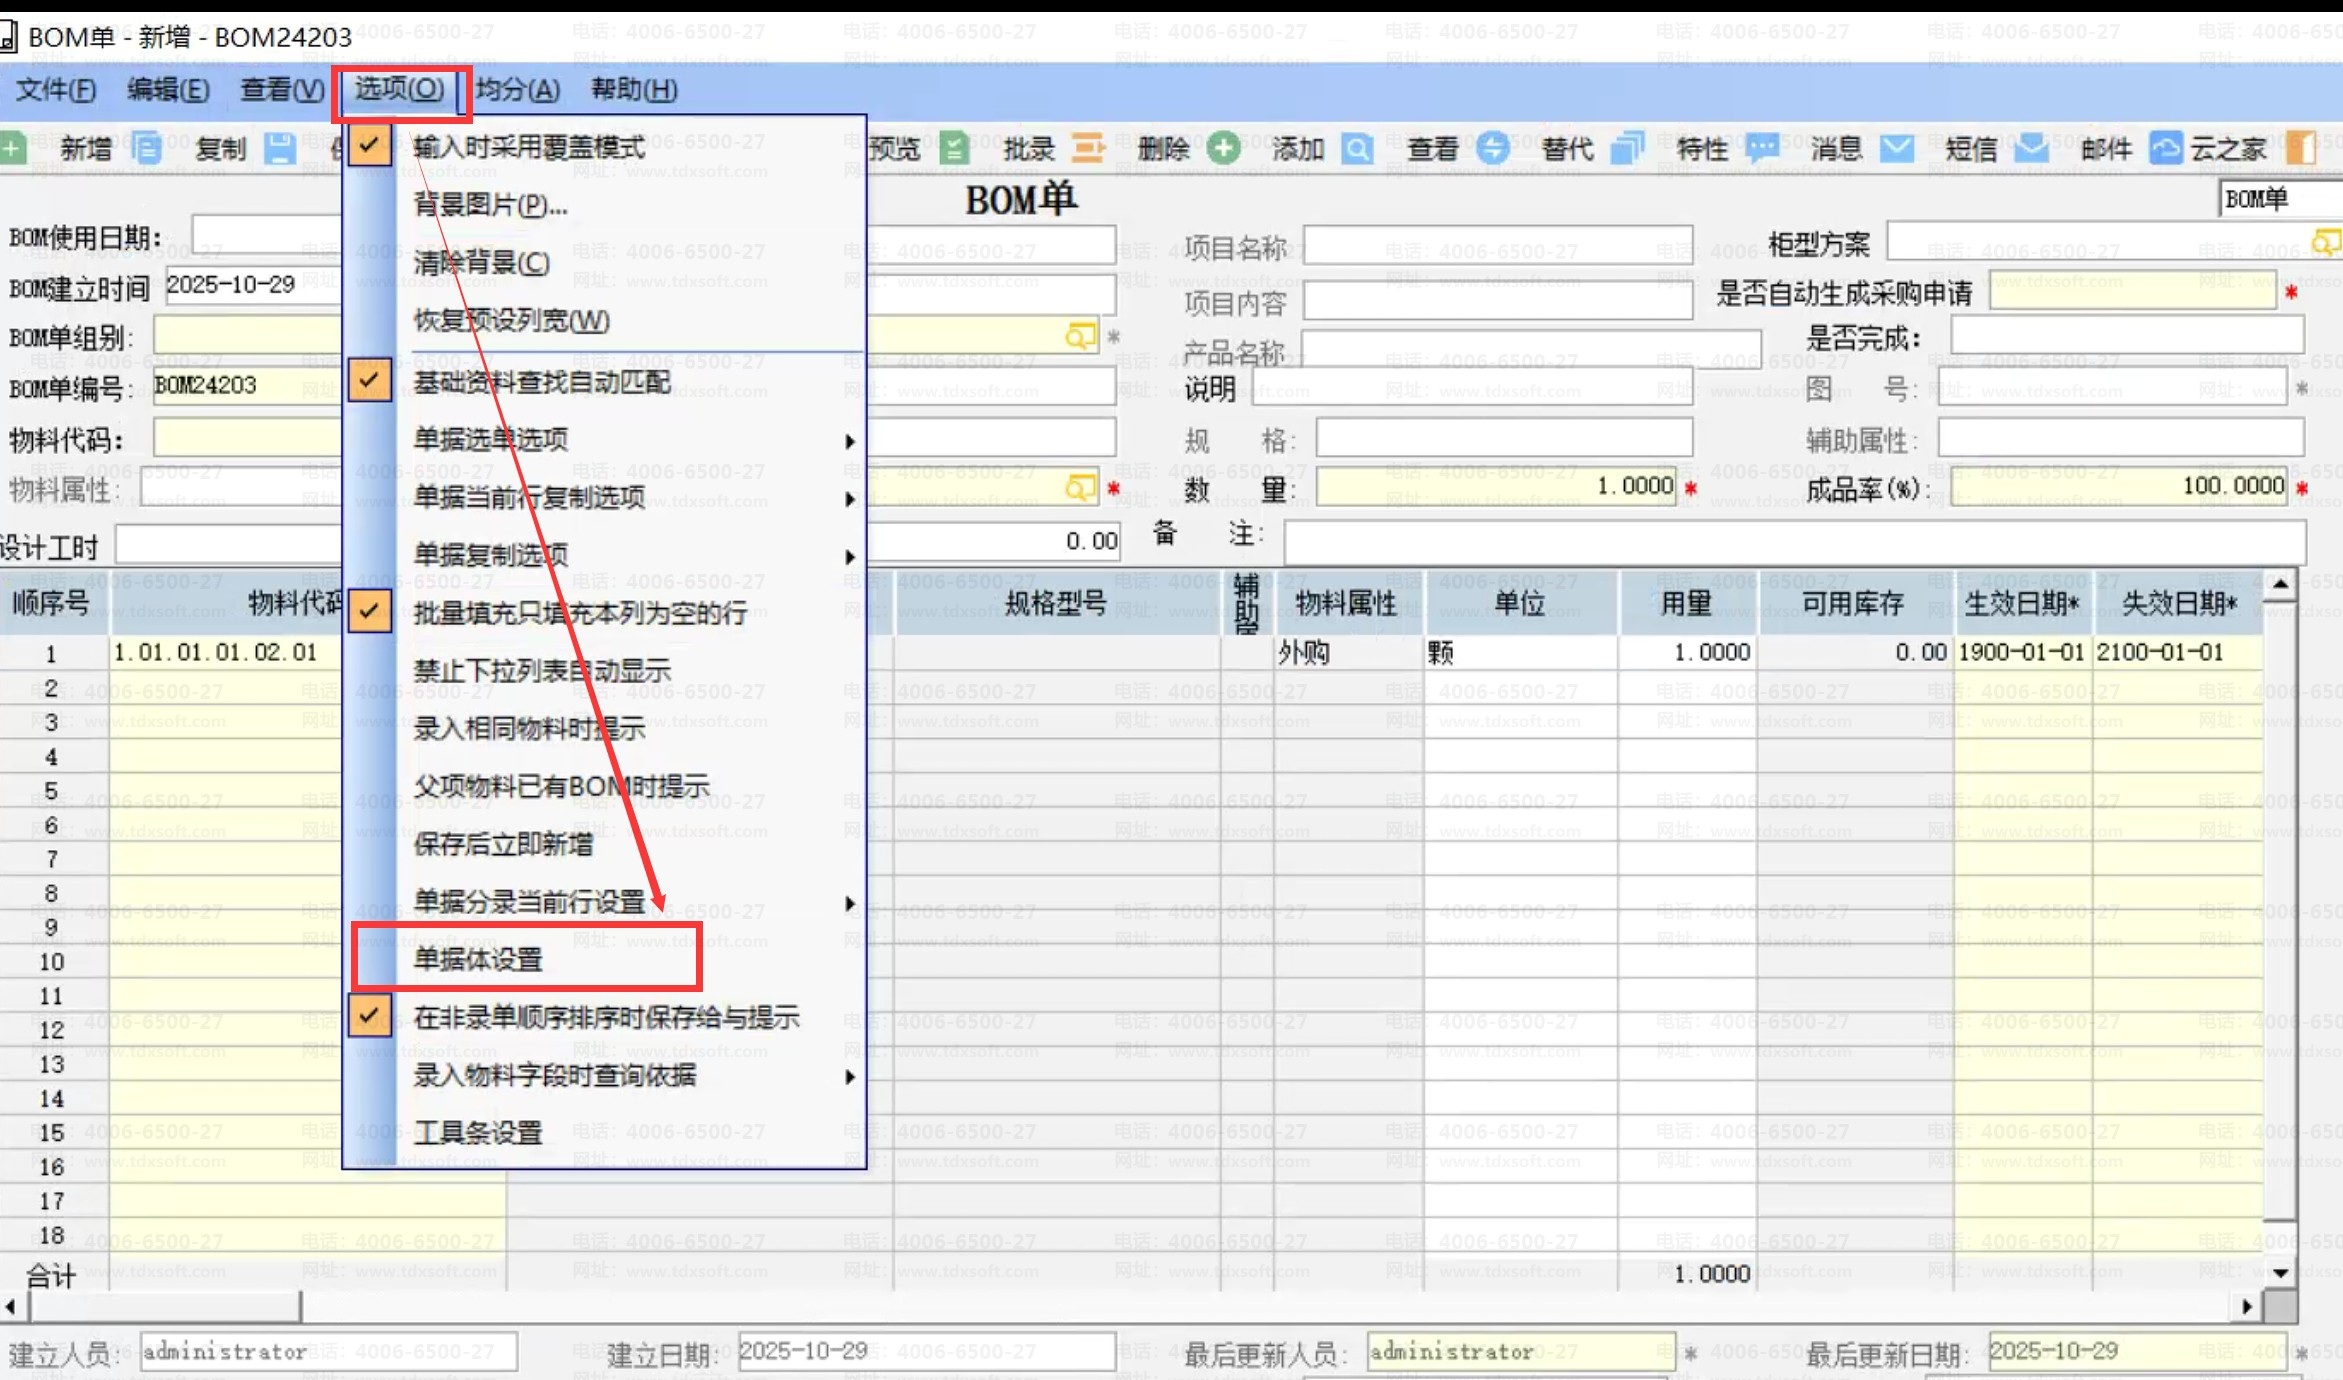Open the 帮助(H) menu
Image resolution: width=2343 pixels, height=1380 pixels.
(x=634, y=90)
